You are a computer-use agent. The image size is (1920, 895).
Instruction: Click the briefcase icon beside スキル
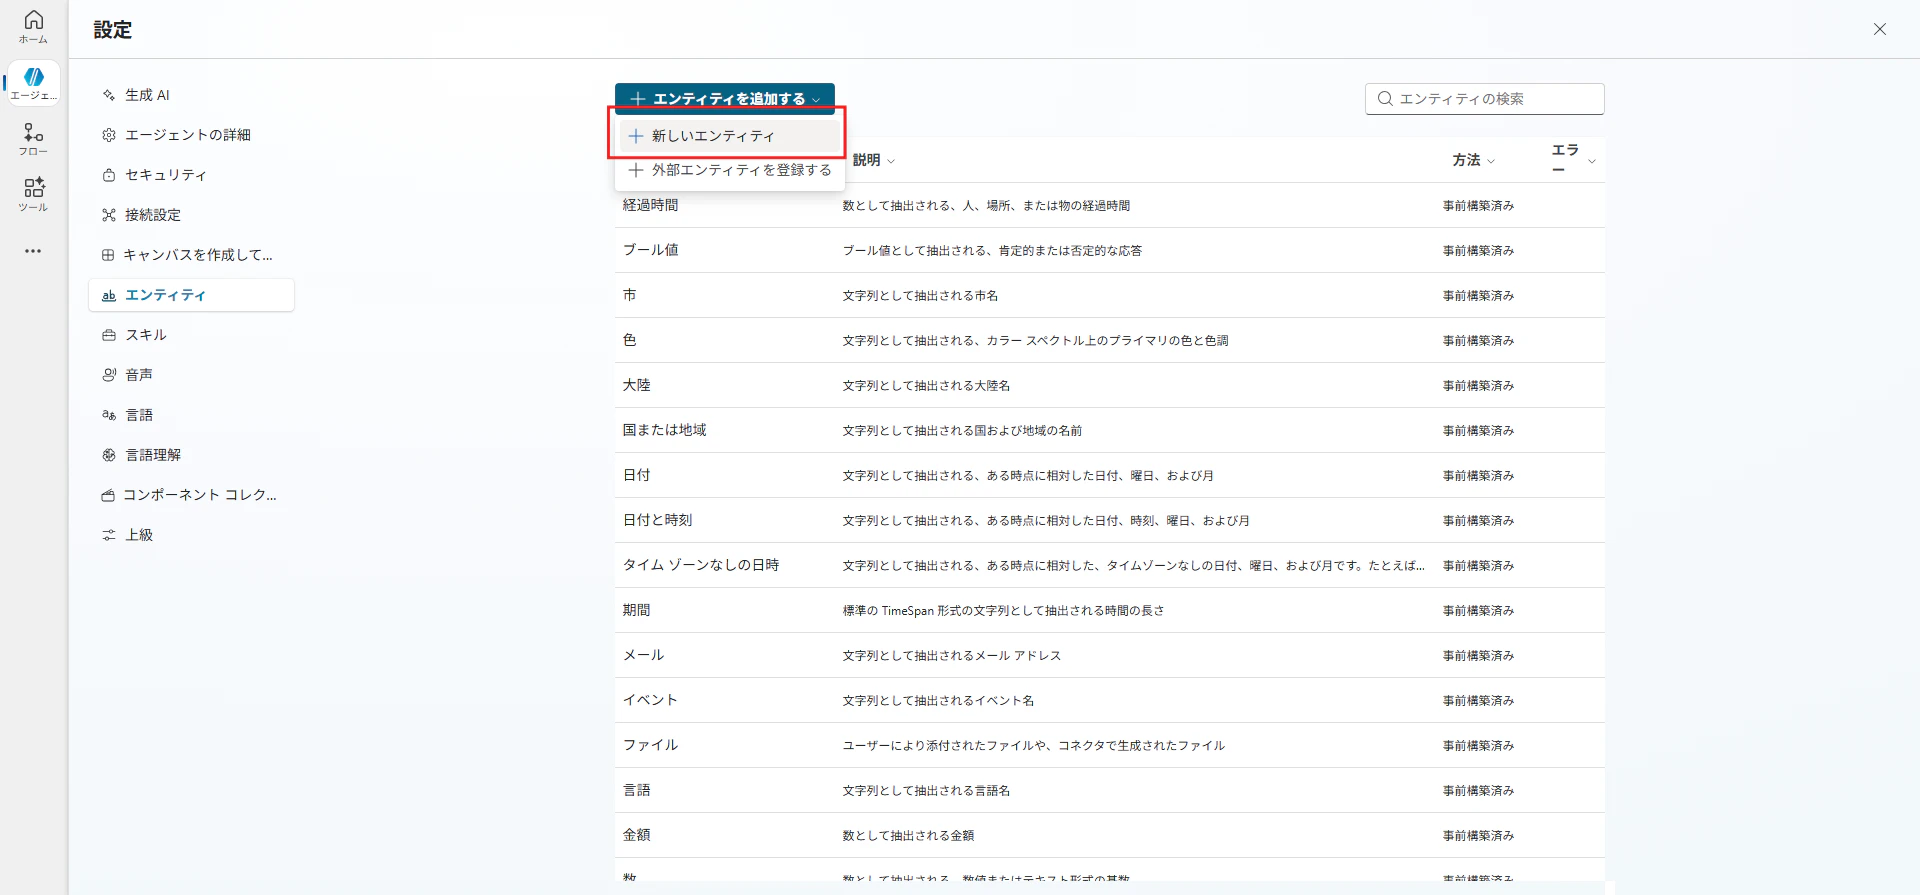point(109,335)
